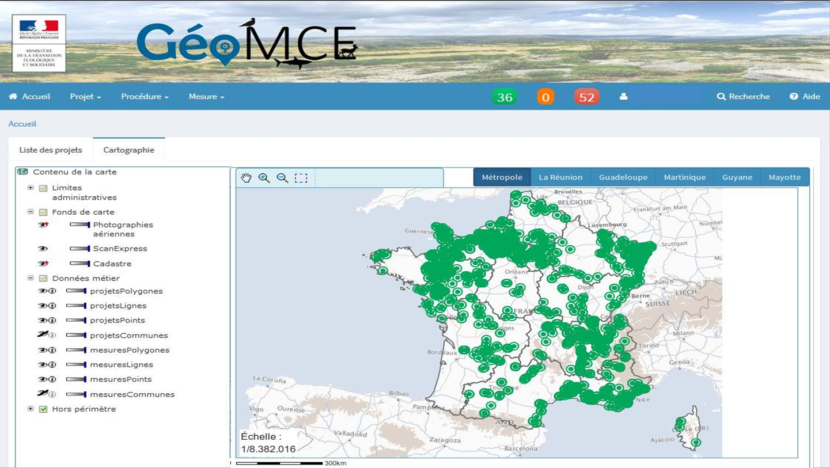Screen dimensions: 830x468
Task: Expand the Hors périmètre group
Action: pyautogui.click(x=31, y=409)
